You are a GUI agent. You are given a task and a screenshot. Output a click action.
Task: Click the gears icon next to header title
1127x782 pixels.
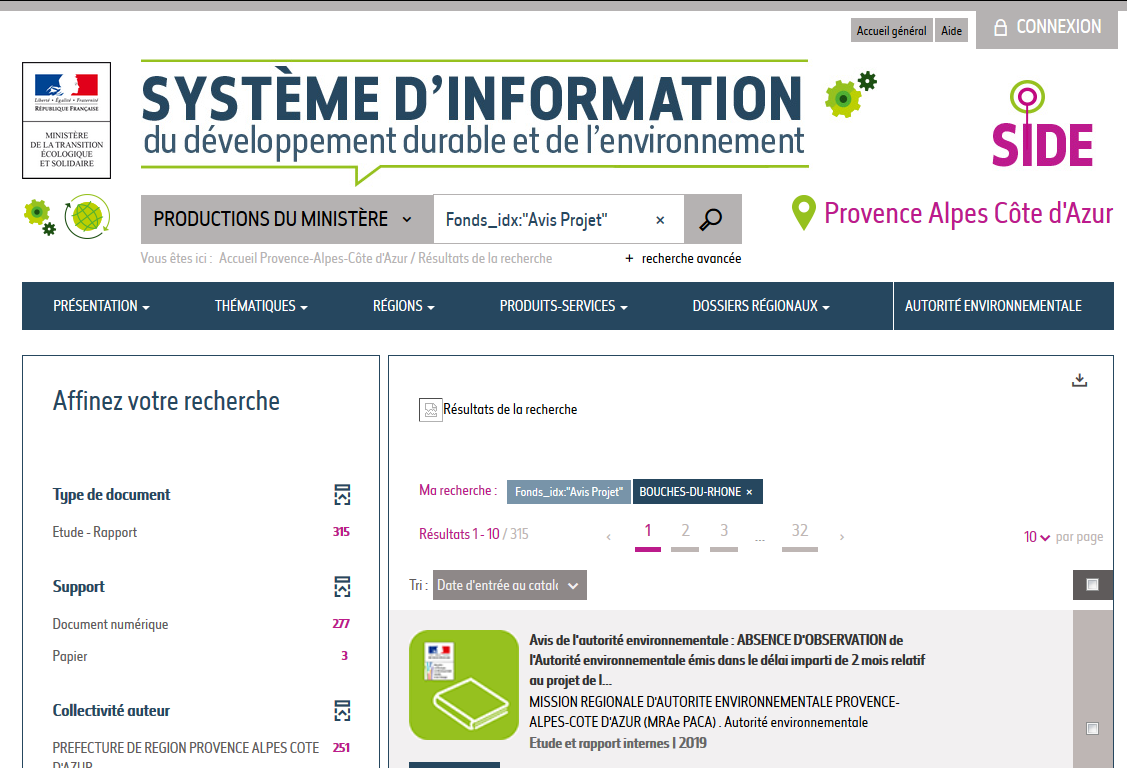point(851,94)
